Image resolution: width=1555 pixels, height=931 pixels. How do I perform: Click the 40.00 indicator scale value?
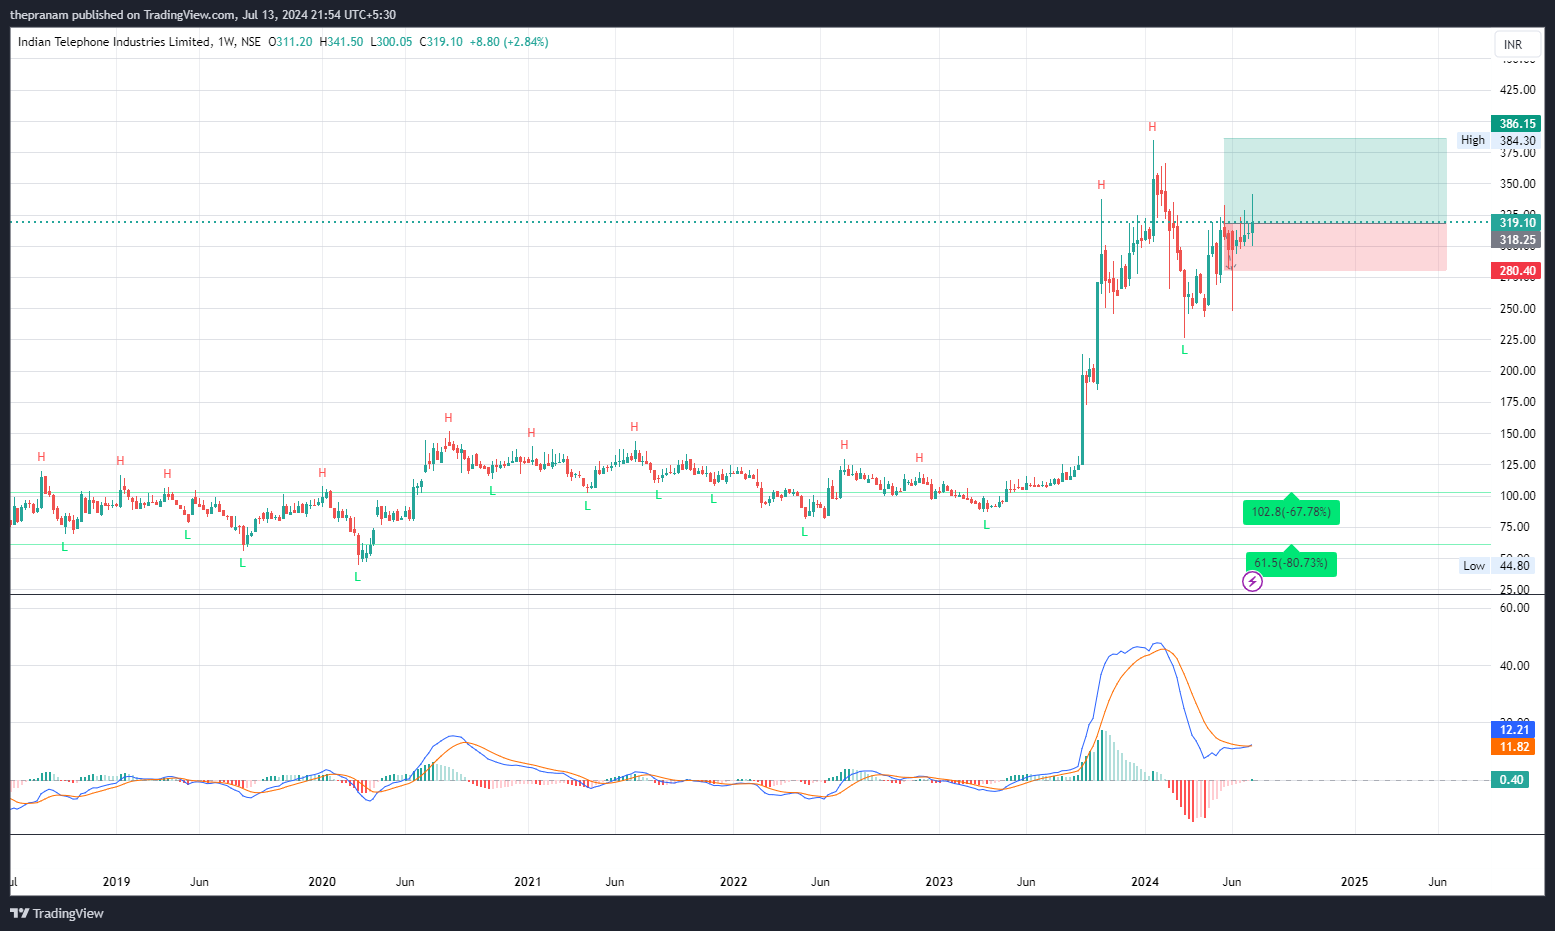[1515, 666]
